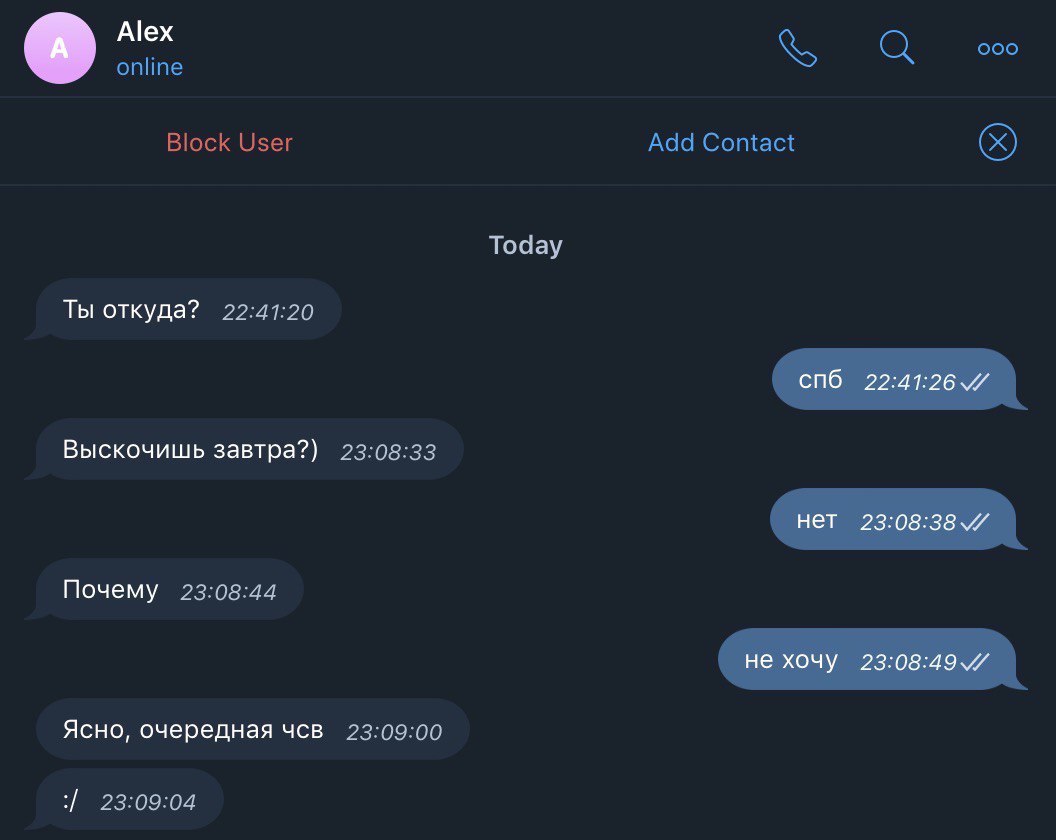This screenshot has width=1056, height=840.
Task: Open Alex's profile from the name
Action: [x=145, y=32]
